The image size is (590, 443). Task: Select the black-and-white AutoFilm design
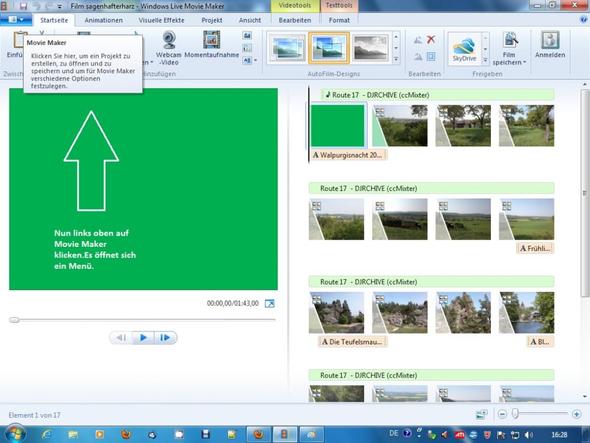pos(370,48)
